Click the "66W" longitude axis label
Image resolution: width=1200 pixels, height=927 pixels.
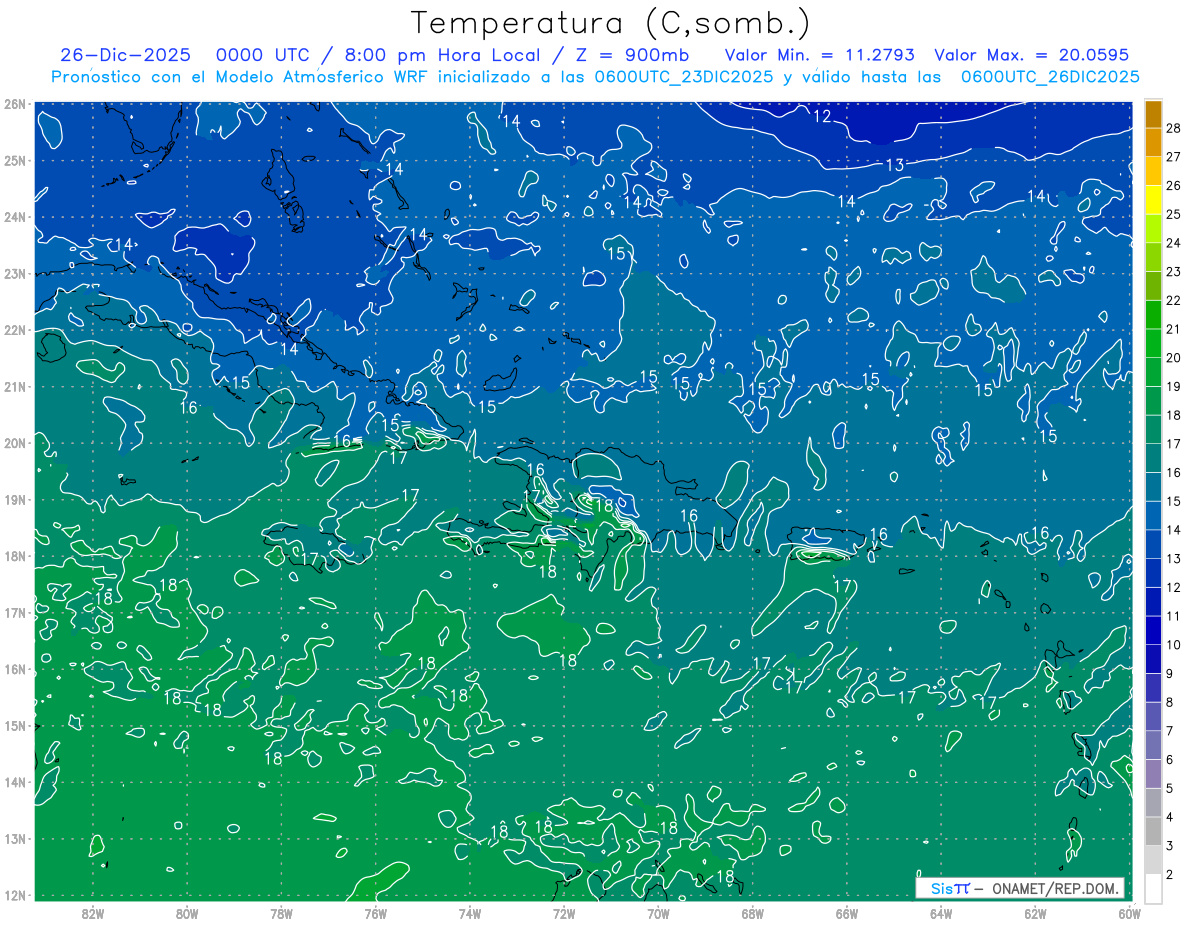[847, 913]
